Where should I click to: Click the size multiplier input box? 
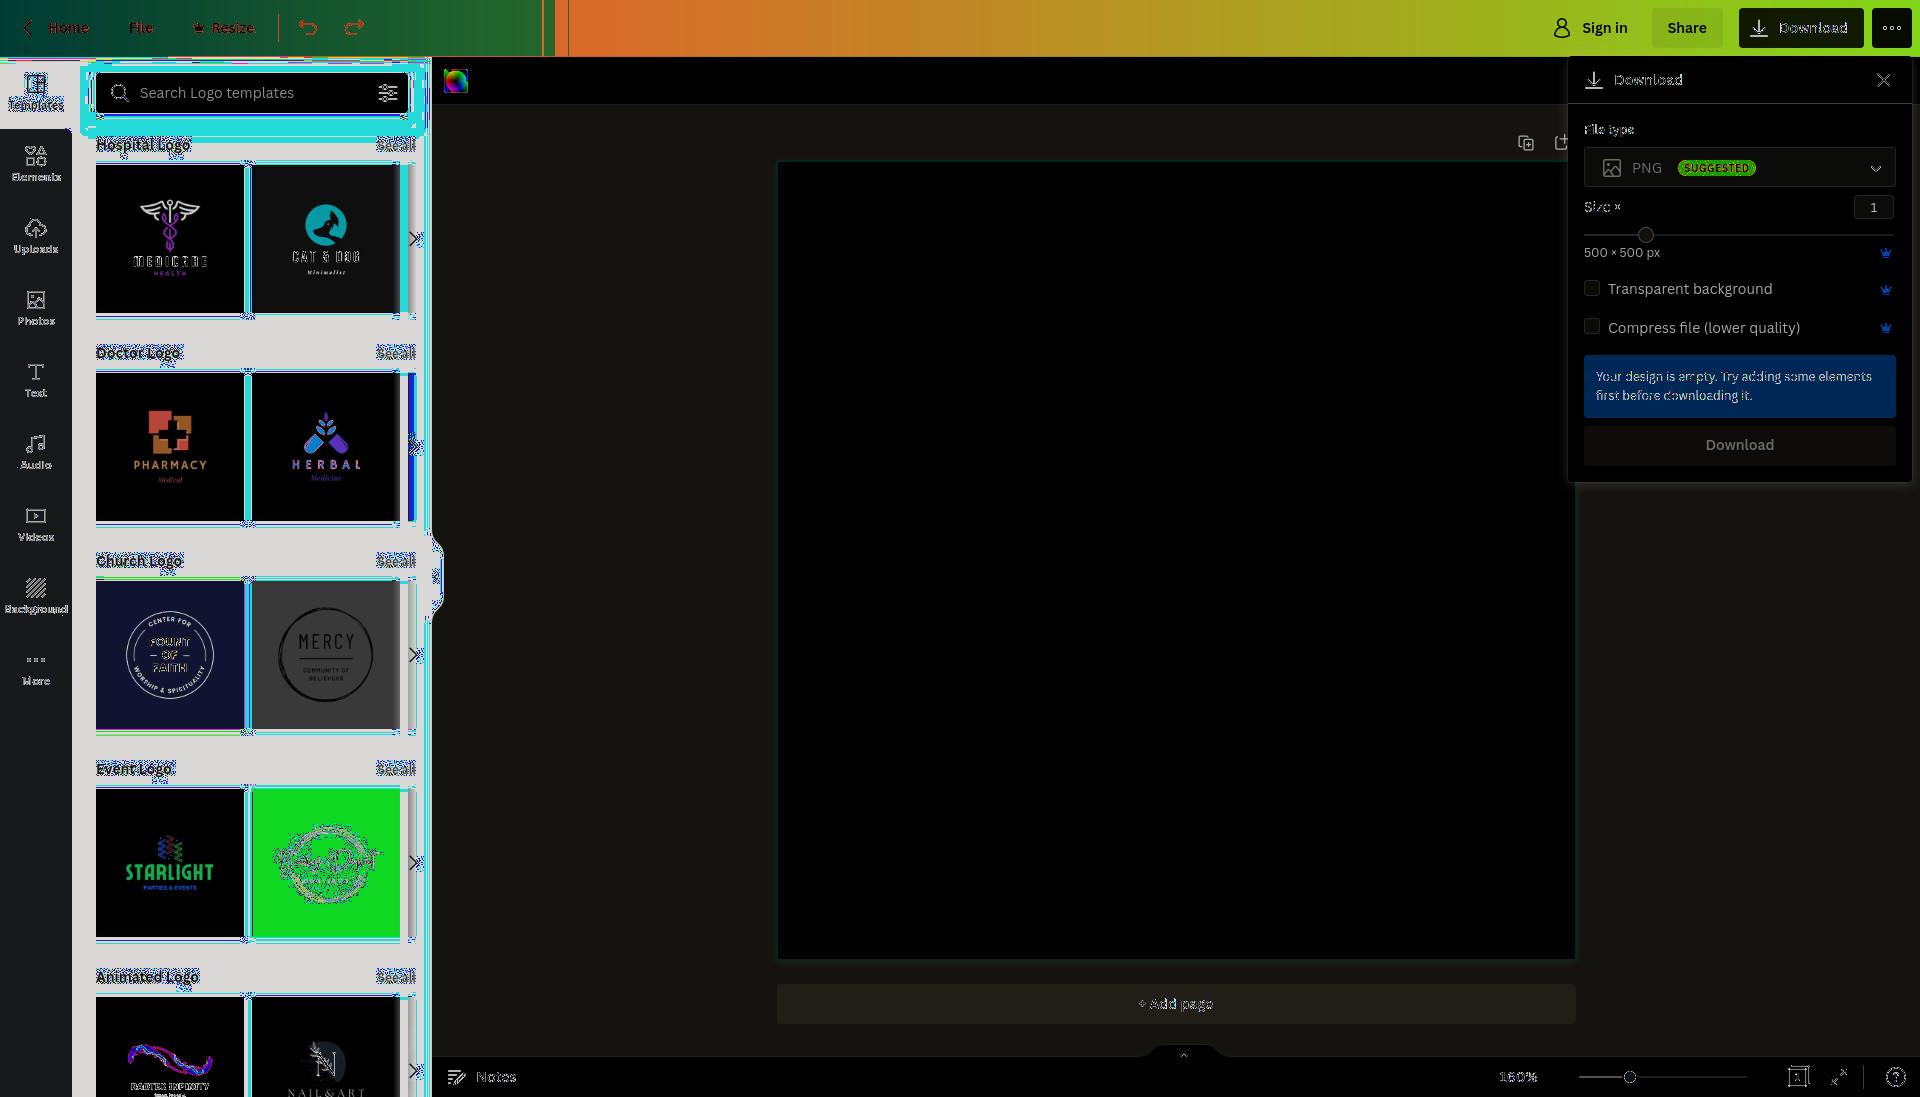pyautogui.click(x=1873, y=207)
